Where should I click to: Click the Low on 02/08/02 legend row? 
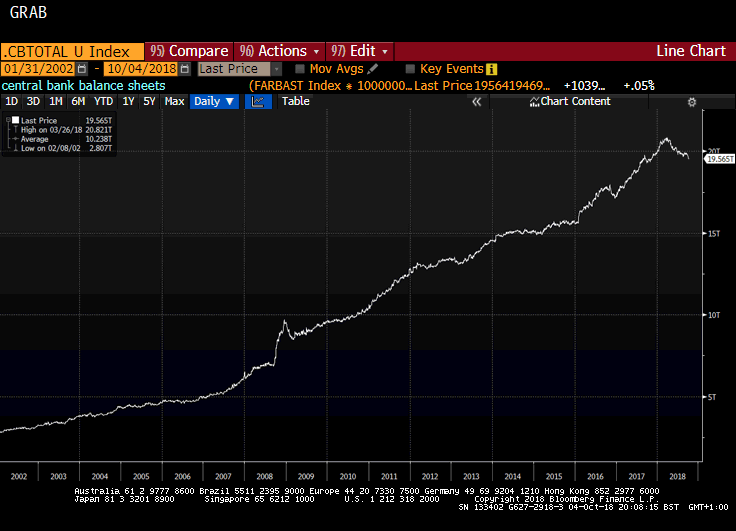pos(66,148)
